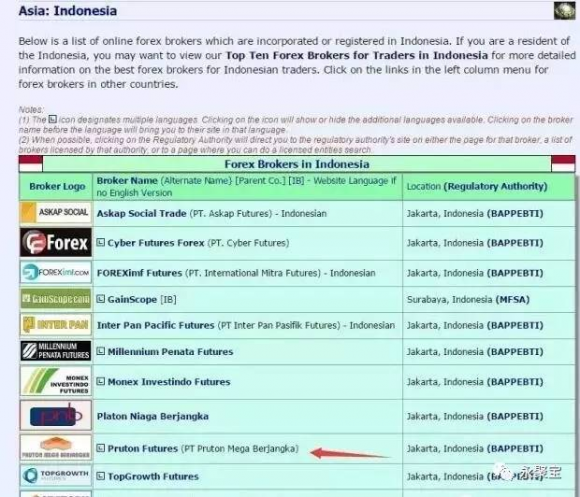
Task: Open Pruton Futures broker link
Action: [x=142, y=449]
